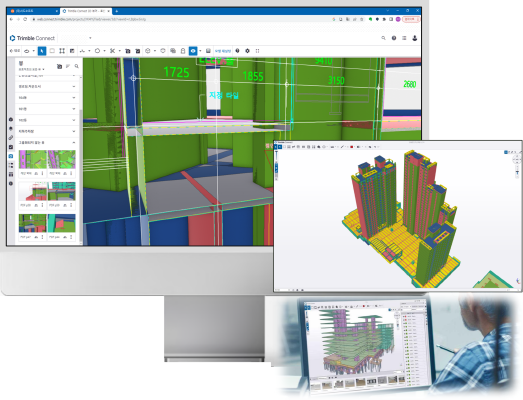The height and width of the screenshot is (400, 523).
Task: Click the help question mark icon
Action: (394, 38)
